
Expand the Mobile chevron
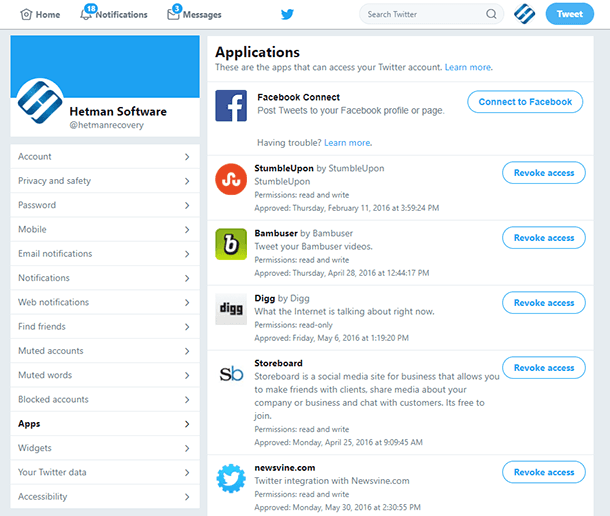[187, 230]
